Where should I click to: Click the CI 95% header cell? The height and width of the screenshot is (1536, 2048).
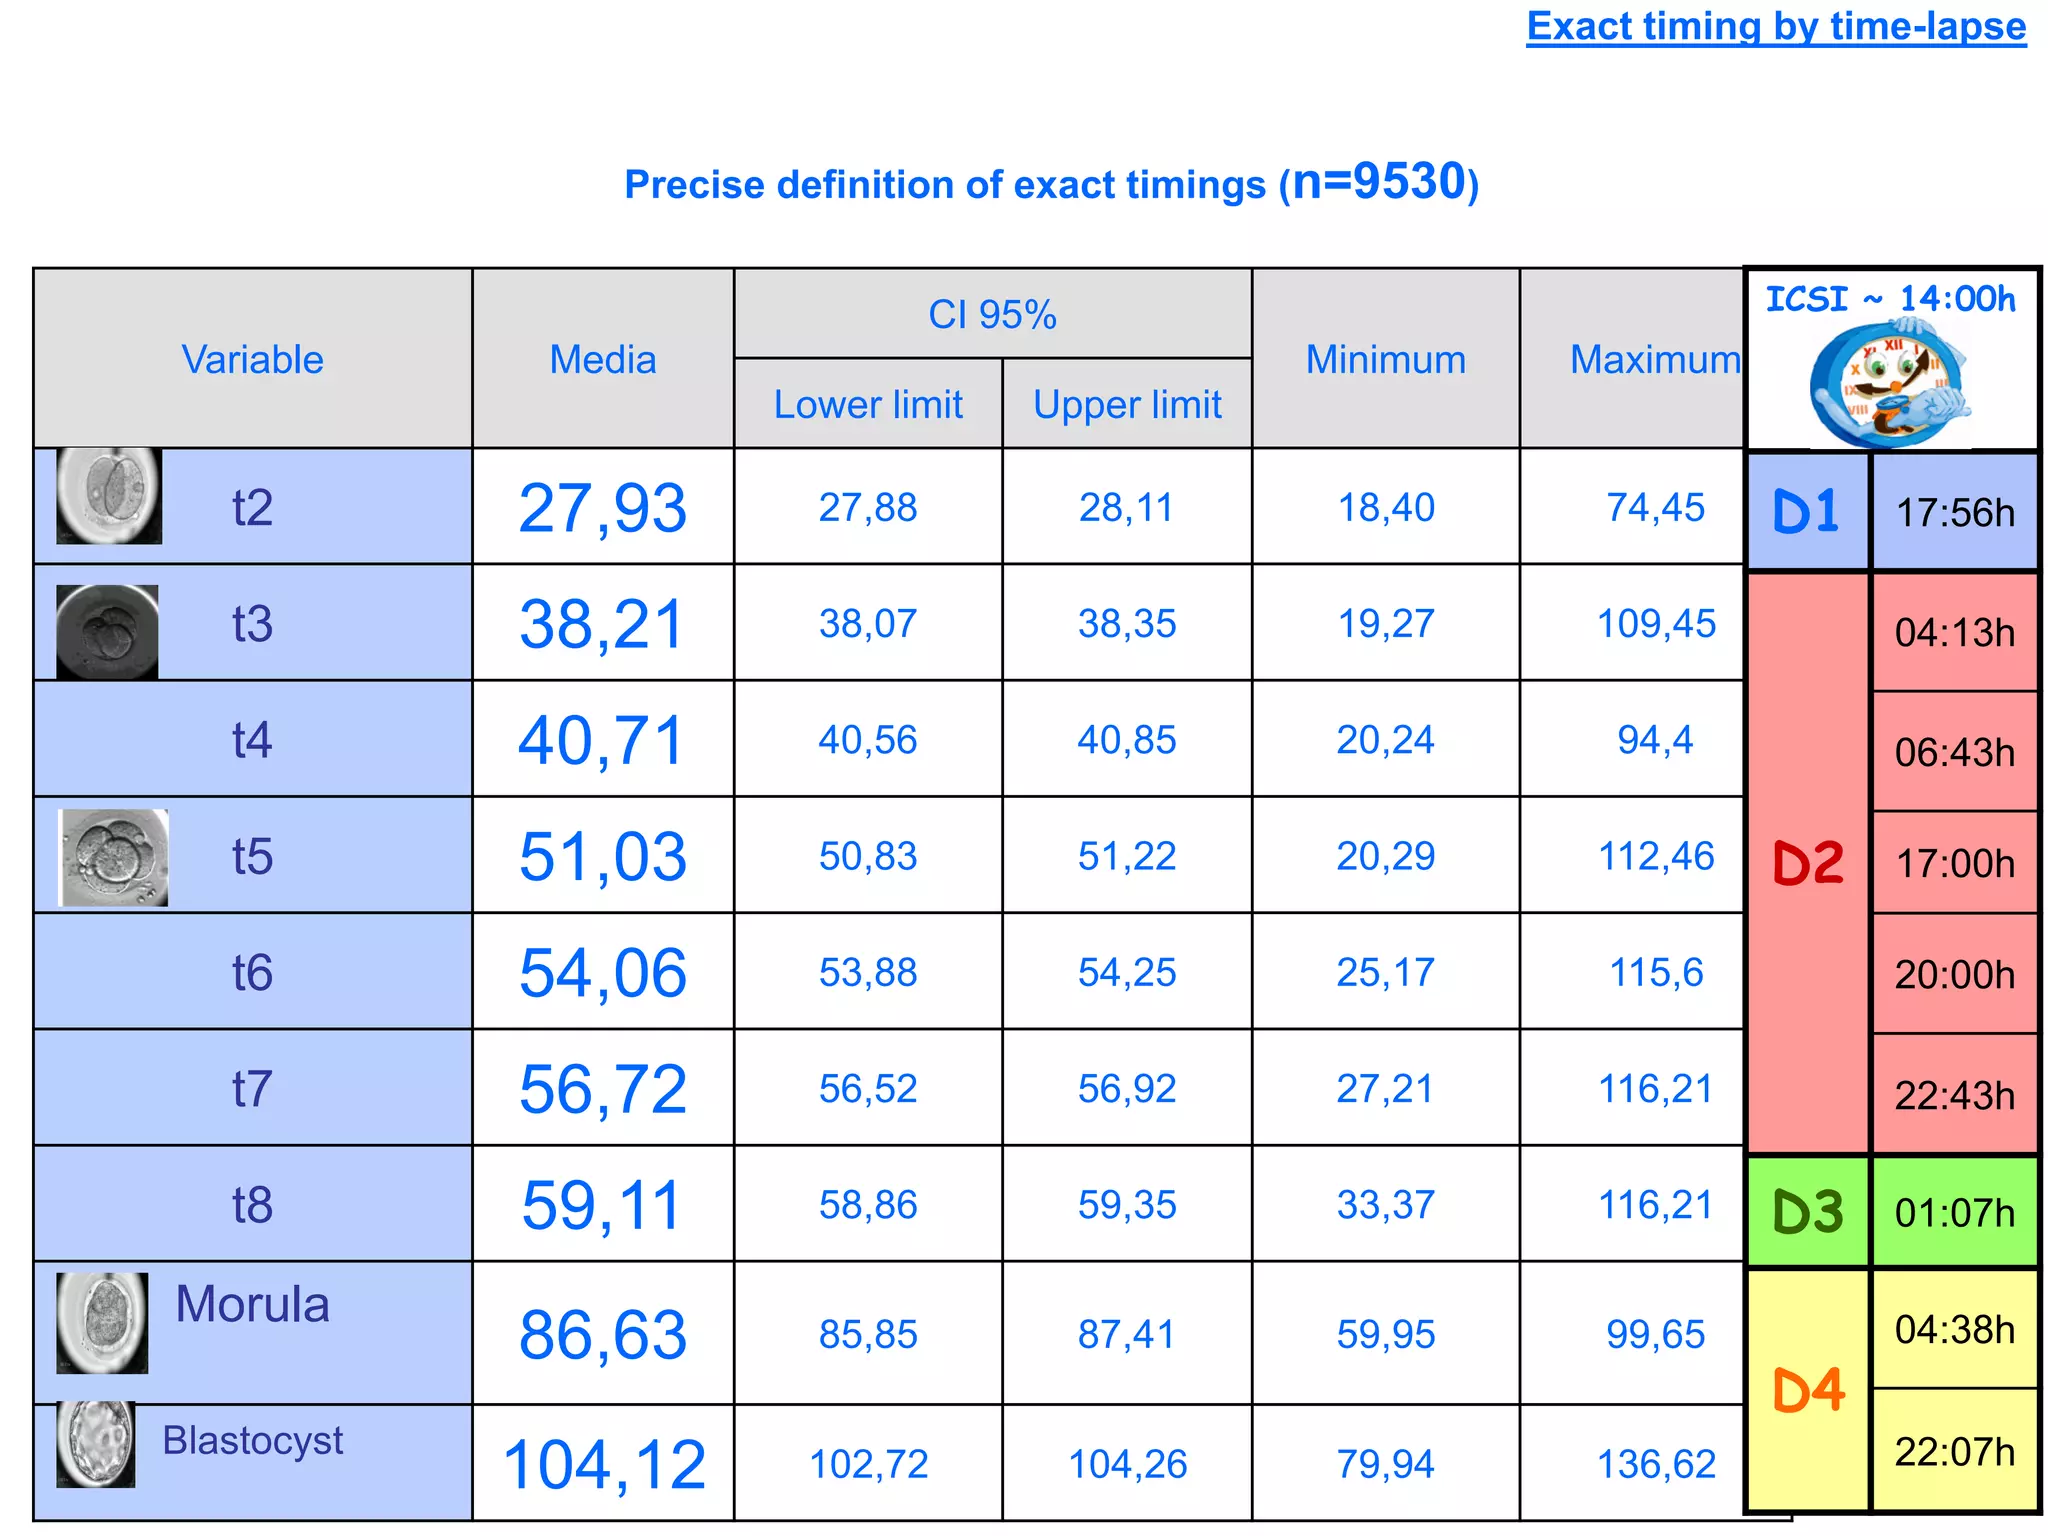[x=992, y=315]
